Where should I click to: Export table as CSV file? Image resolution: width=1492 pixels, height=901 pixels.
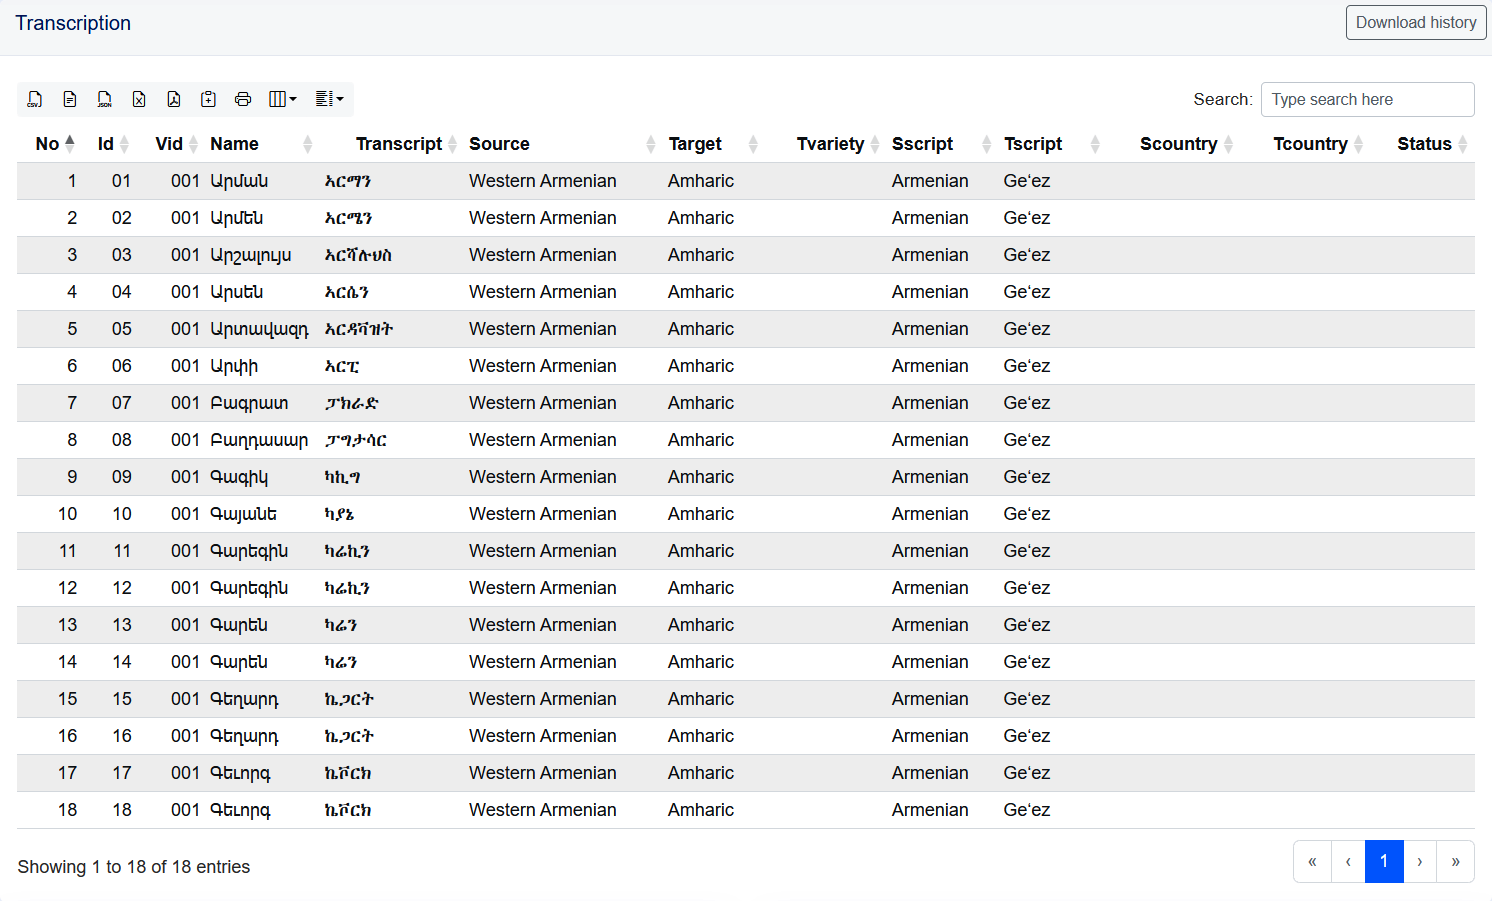(35, 99)
